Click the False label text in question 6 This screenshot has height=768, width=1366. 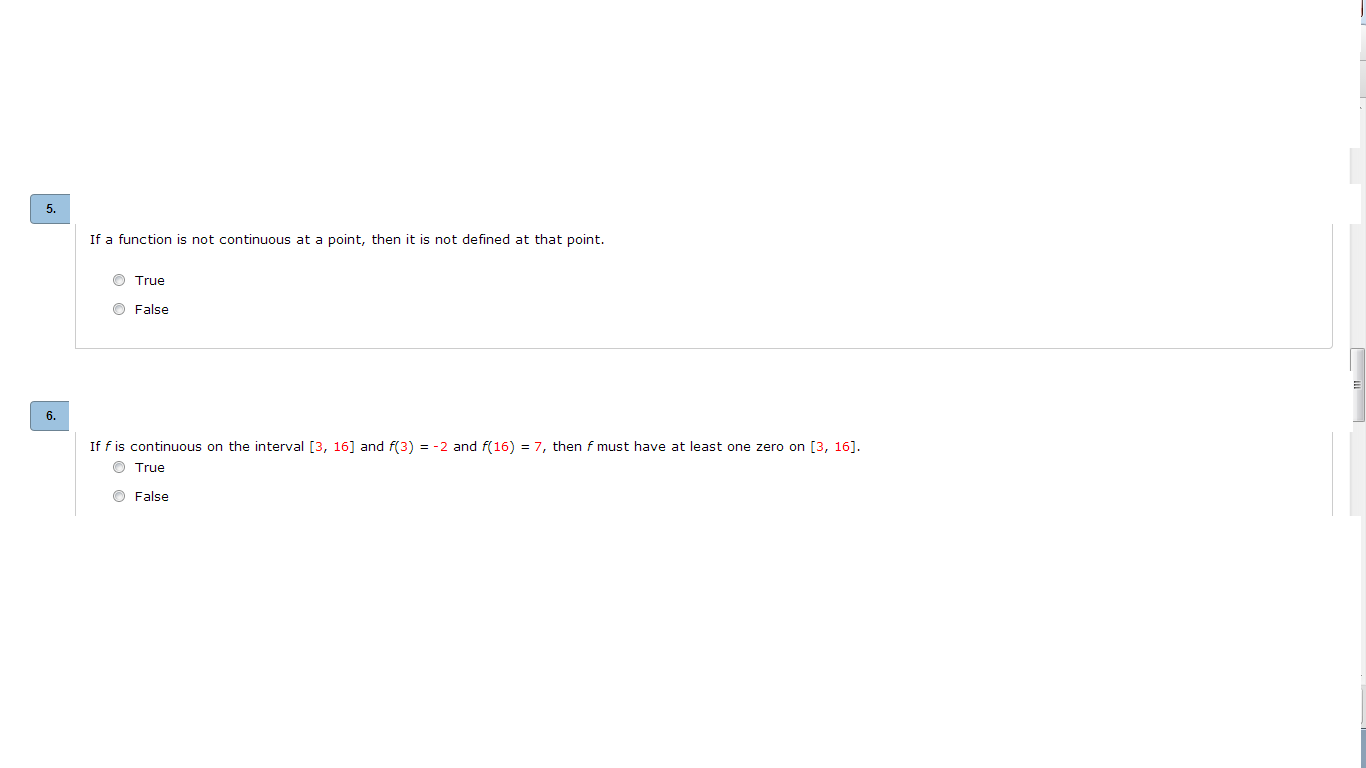[152, 496]
